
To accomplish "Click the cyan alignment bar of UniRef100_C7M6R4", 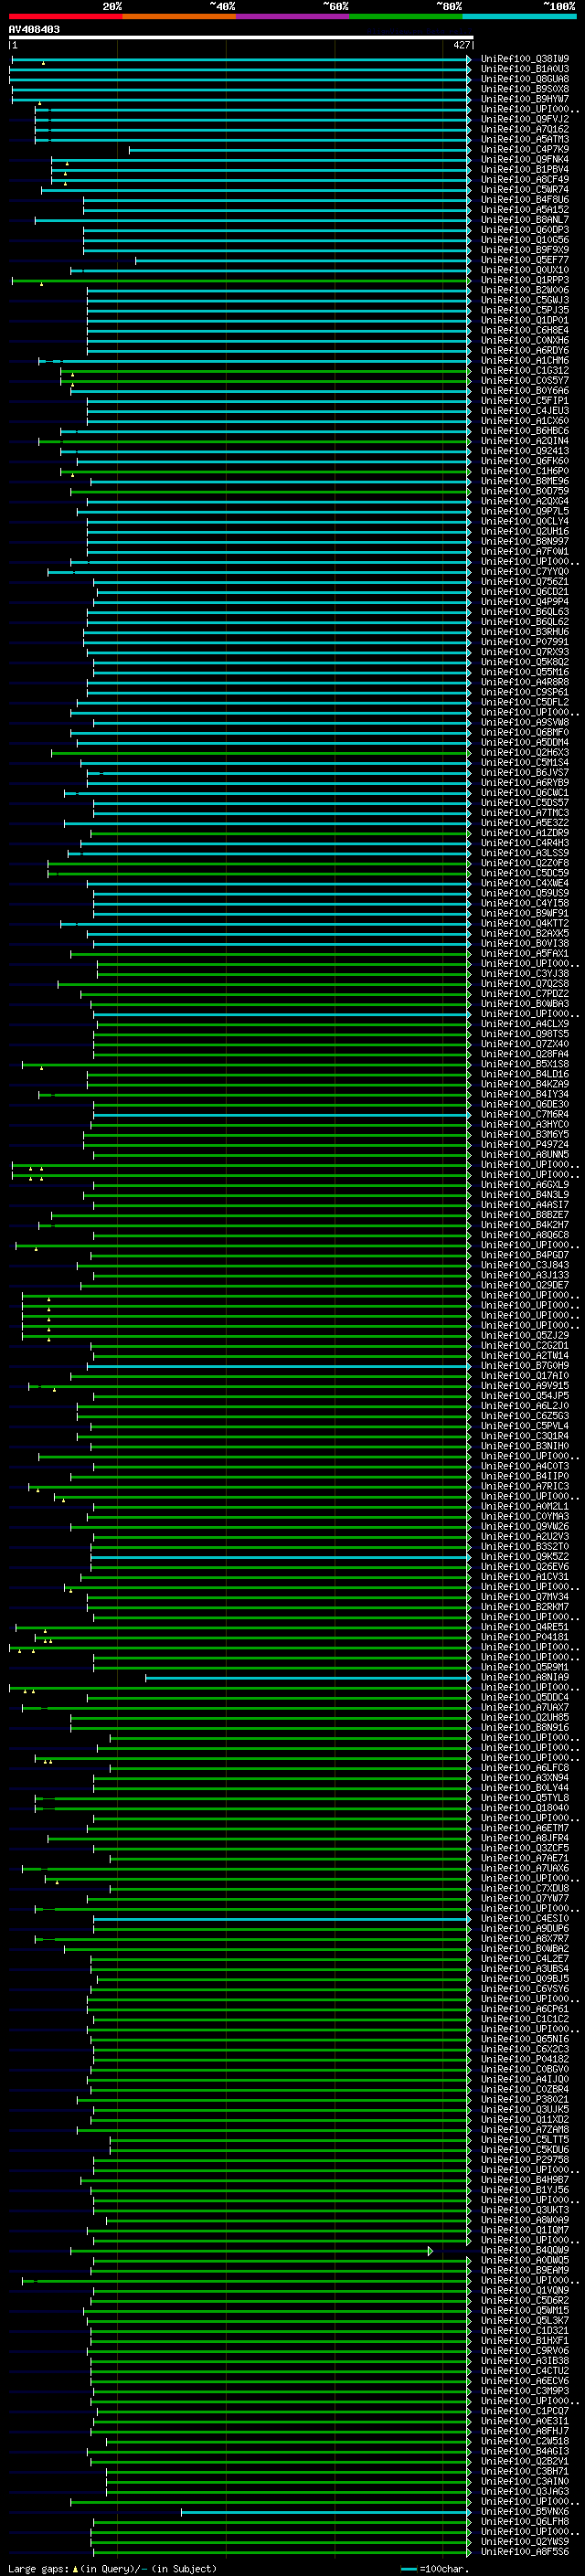I will click(282, 1115).
